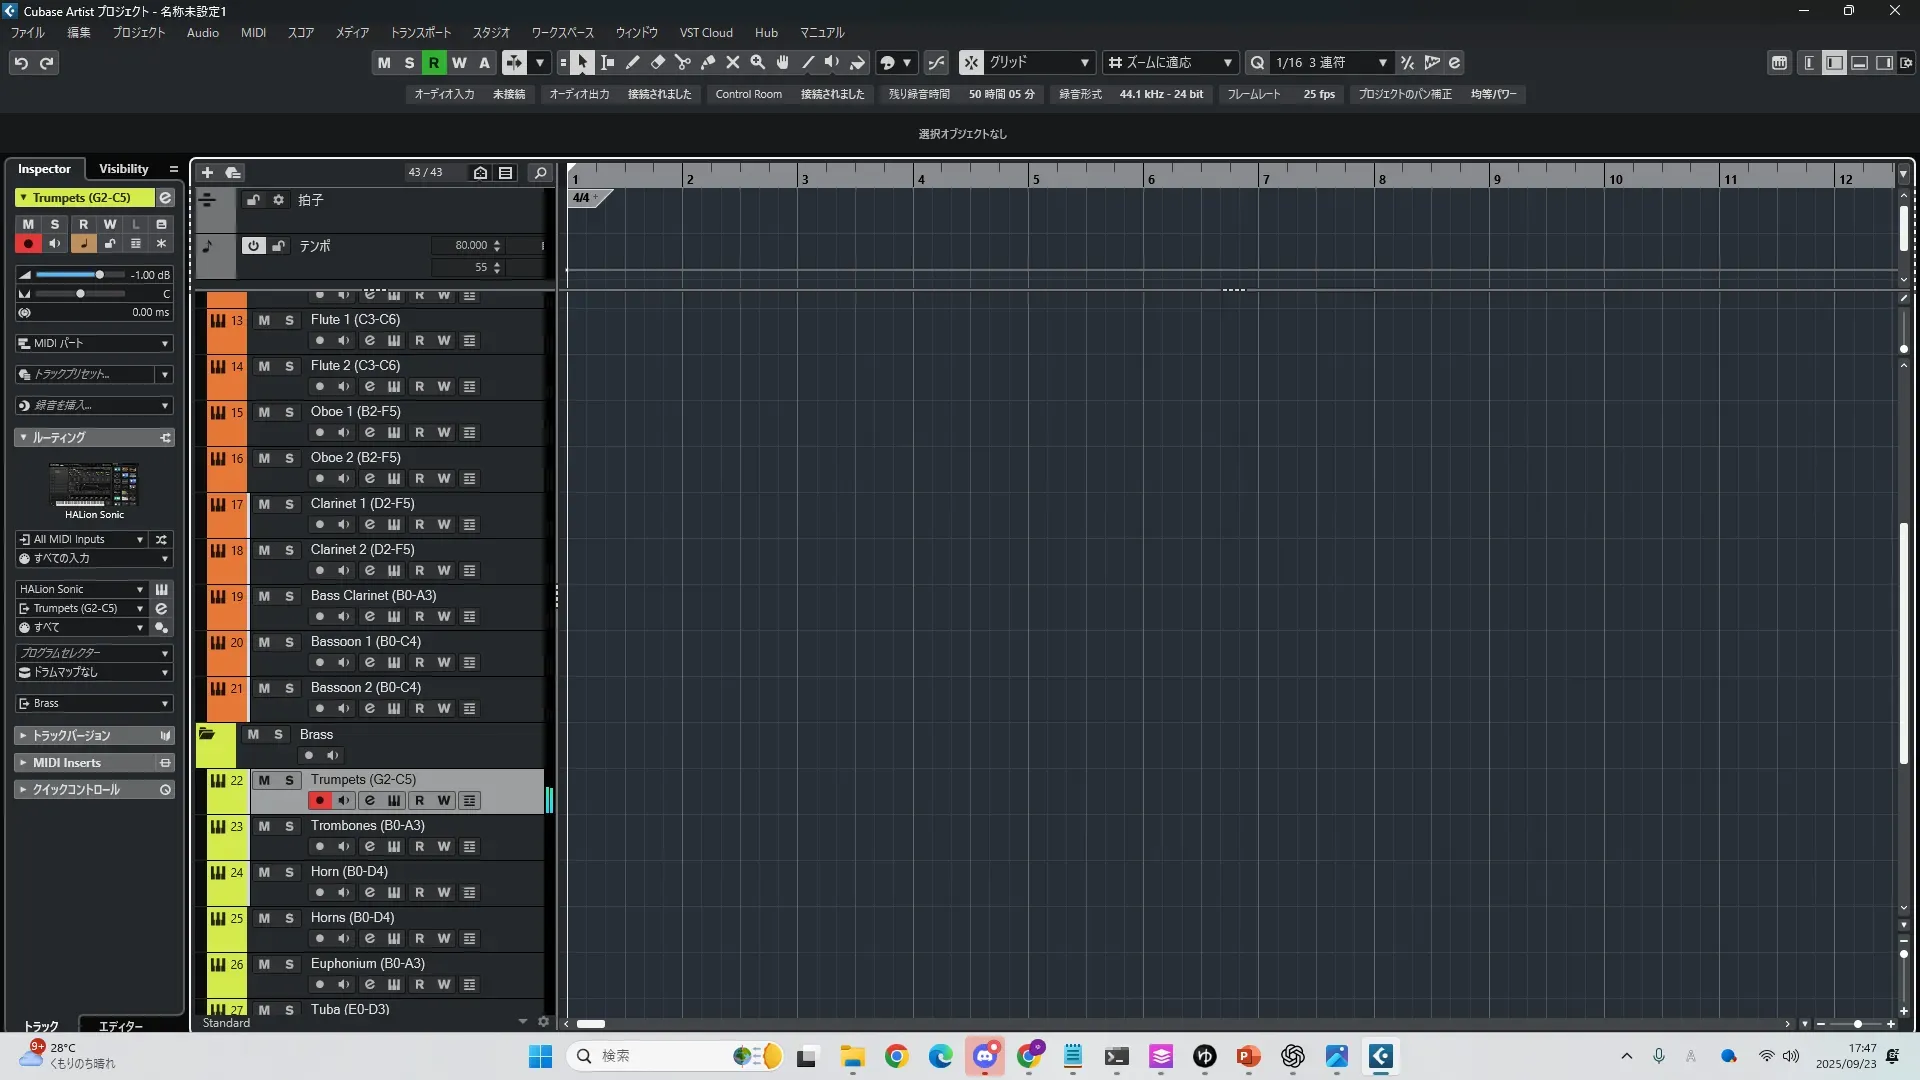
Task: Open the MIDI menu
Action: click(253, 32)
